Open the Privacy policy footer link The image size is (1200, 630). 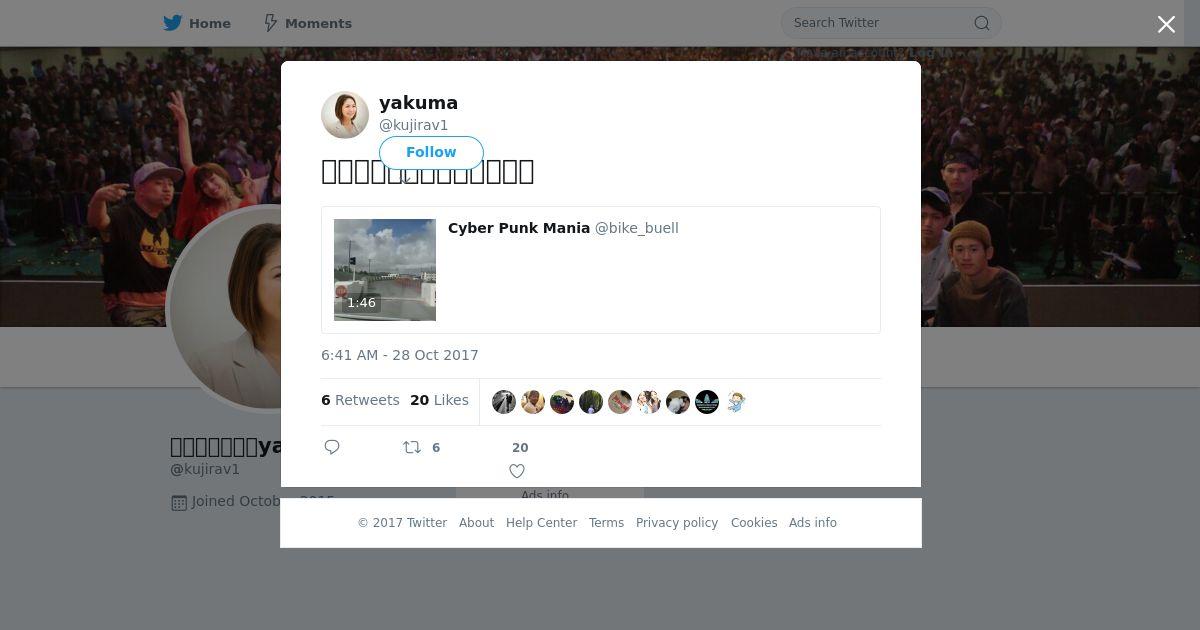point(677,523)
